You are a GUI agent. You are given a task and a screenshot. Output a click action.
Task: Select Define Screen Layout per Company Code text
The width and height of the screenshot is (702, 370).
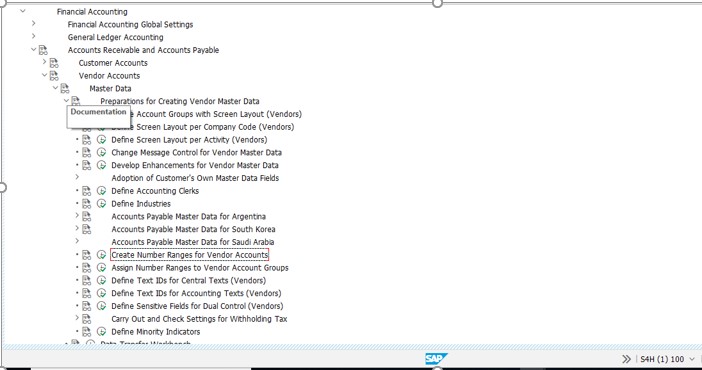(211, 127)
